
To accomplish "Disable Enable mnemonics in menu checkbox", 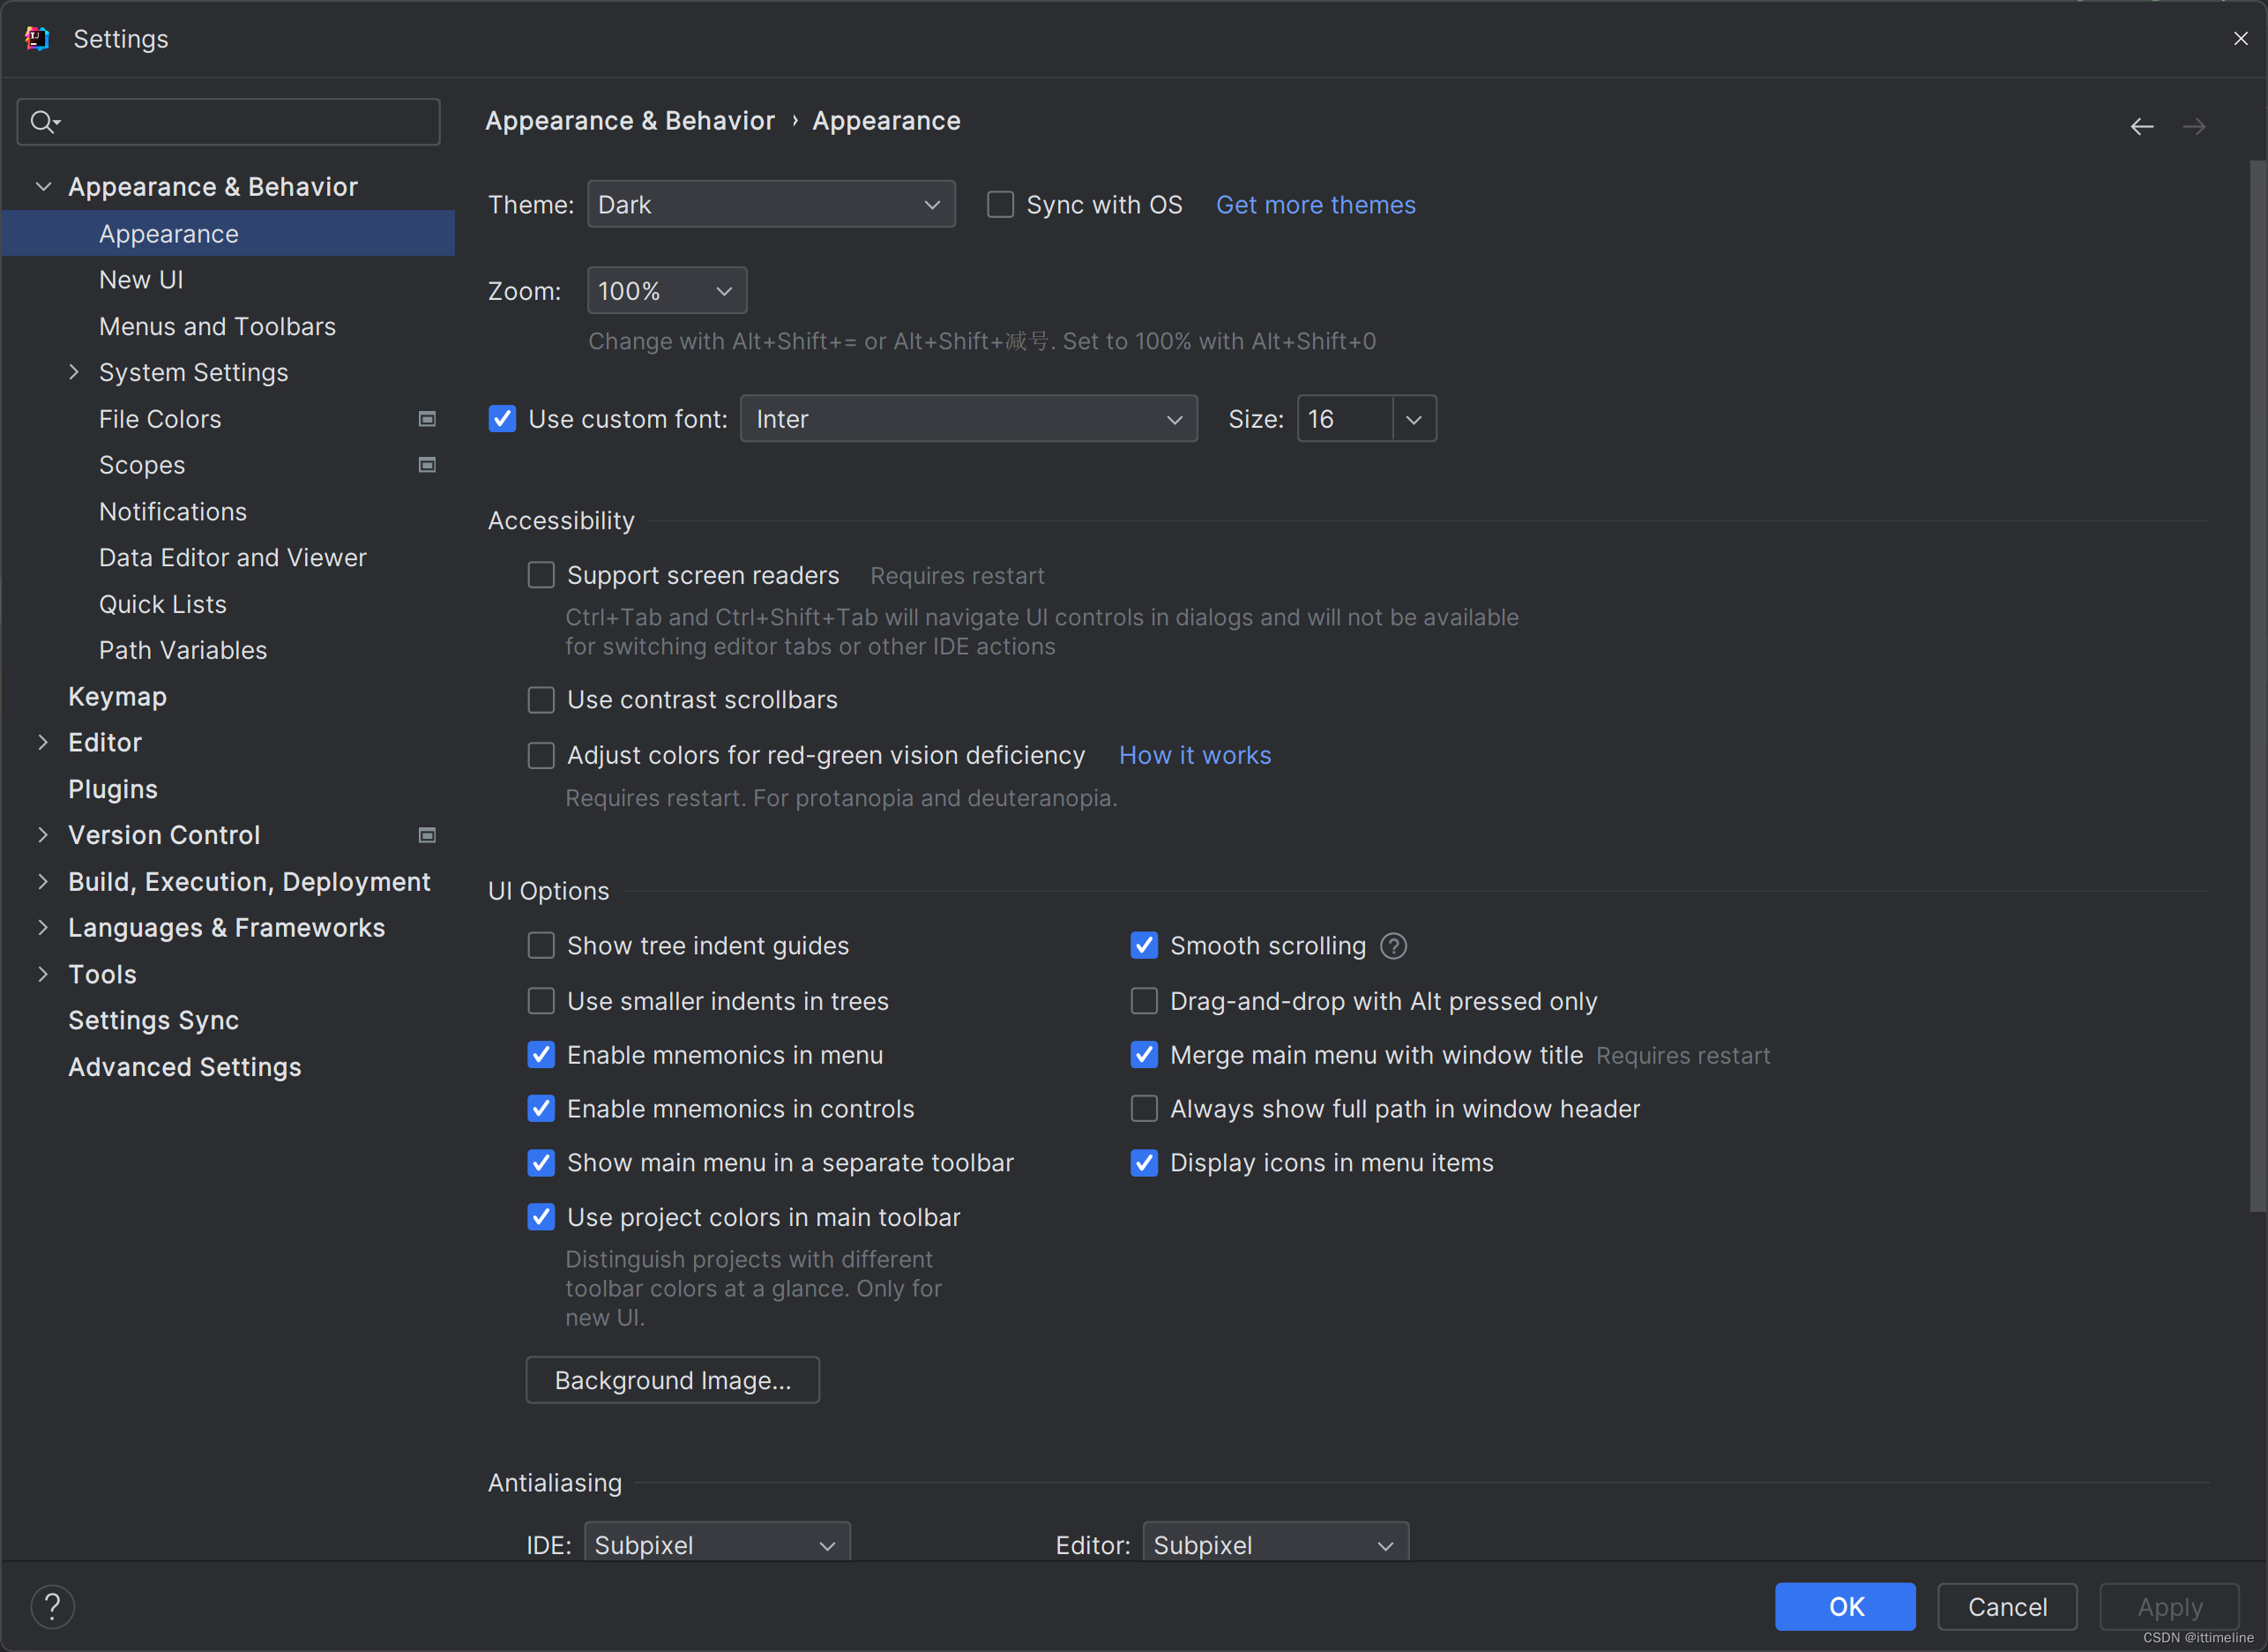I will (x=541, y=1055).
